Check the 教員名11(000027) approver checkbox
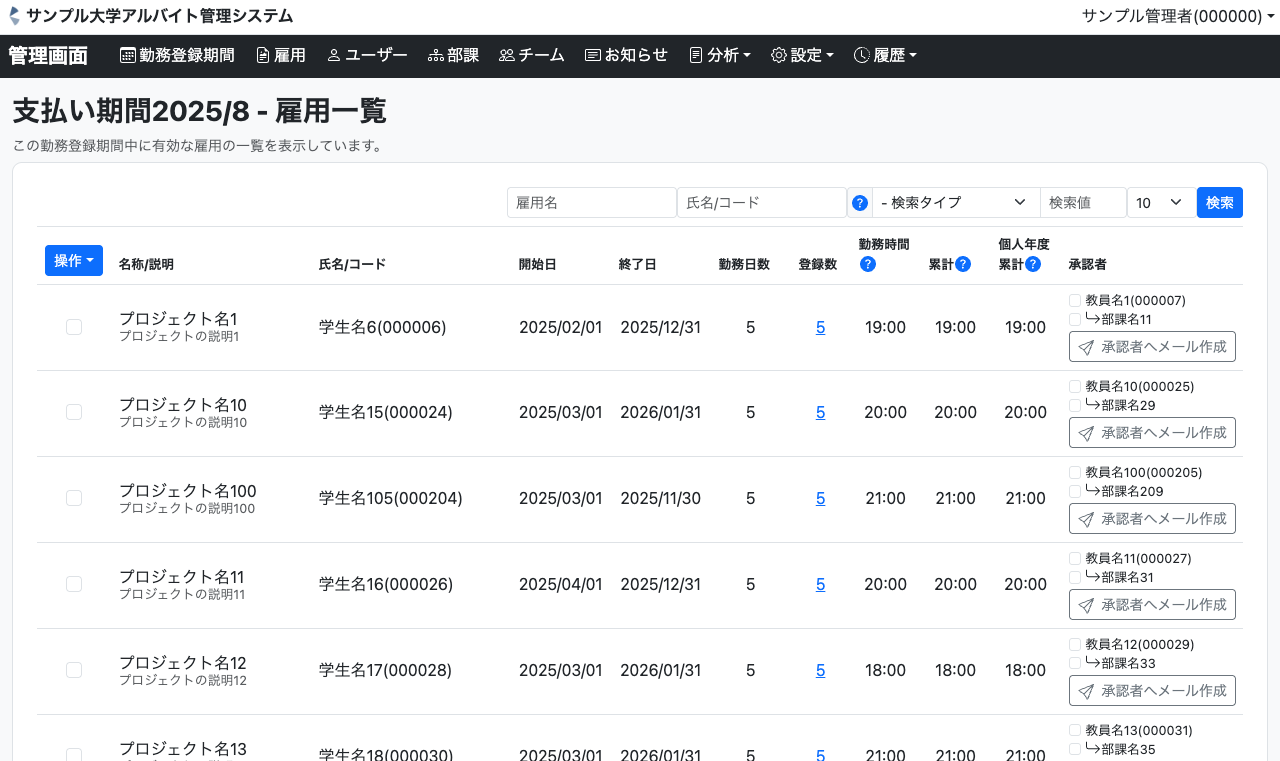This screenshot has width=1280, height=761. pos(1075,559)
